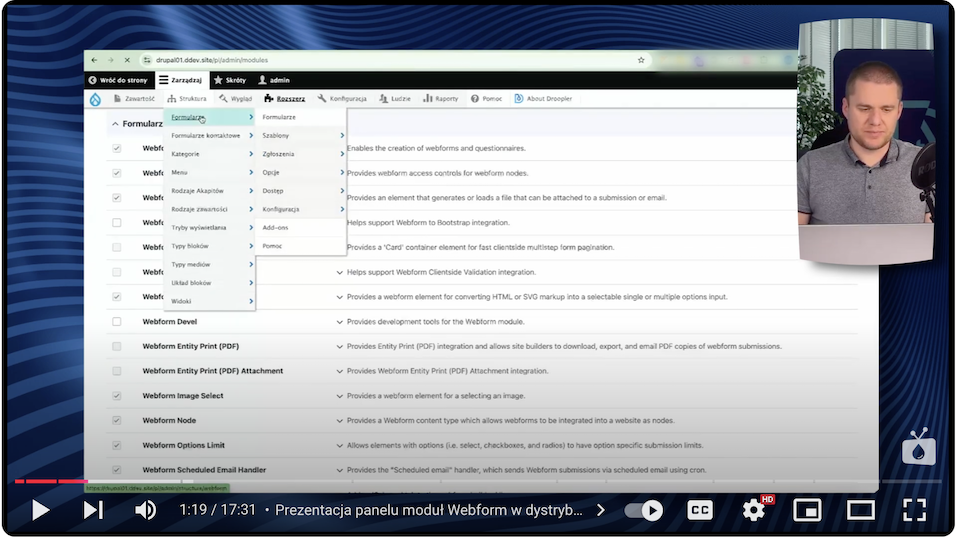
Task: Toggle Webform Entity Print (PDF) Attachment checkbox
Action: [x=116, y=371]
